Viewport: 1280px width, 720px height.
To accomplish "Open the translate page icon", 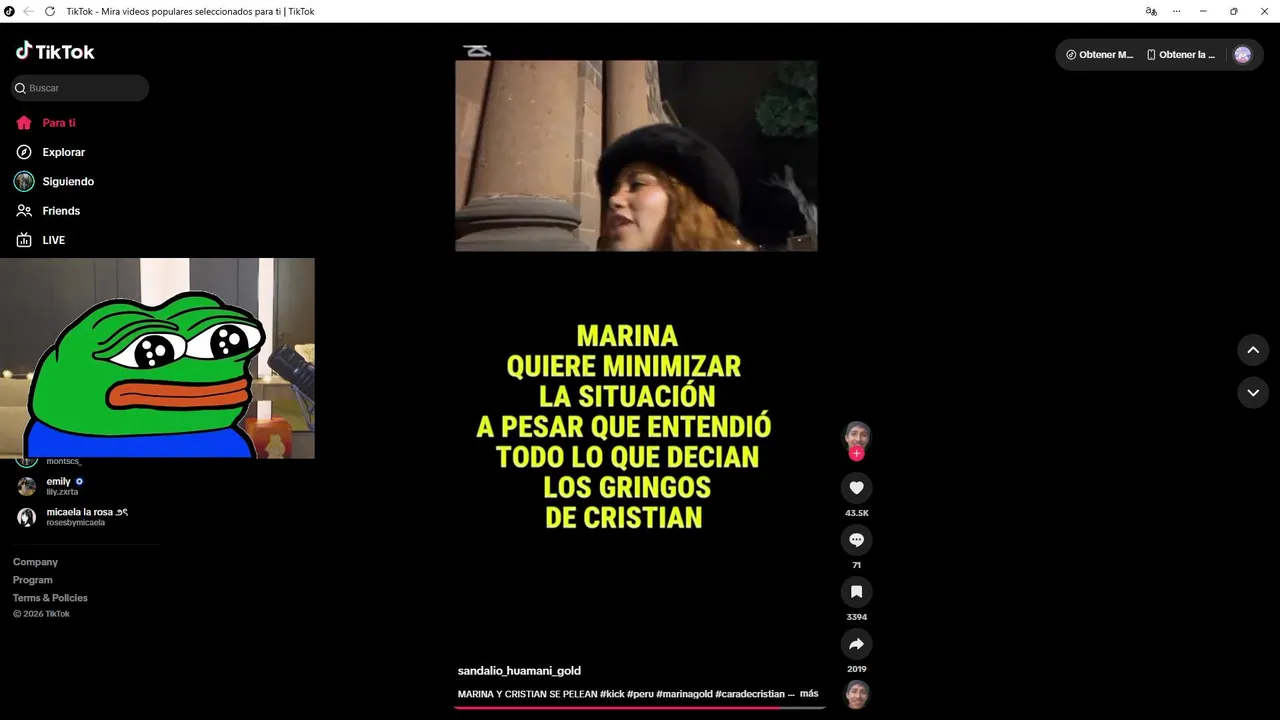I will [x=1151, y=11].
